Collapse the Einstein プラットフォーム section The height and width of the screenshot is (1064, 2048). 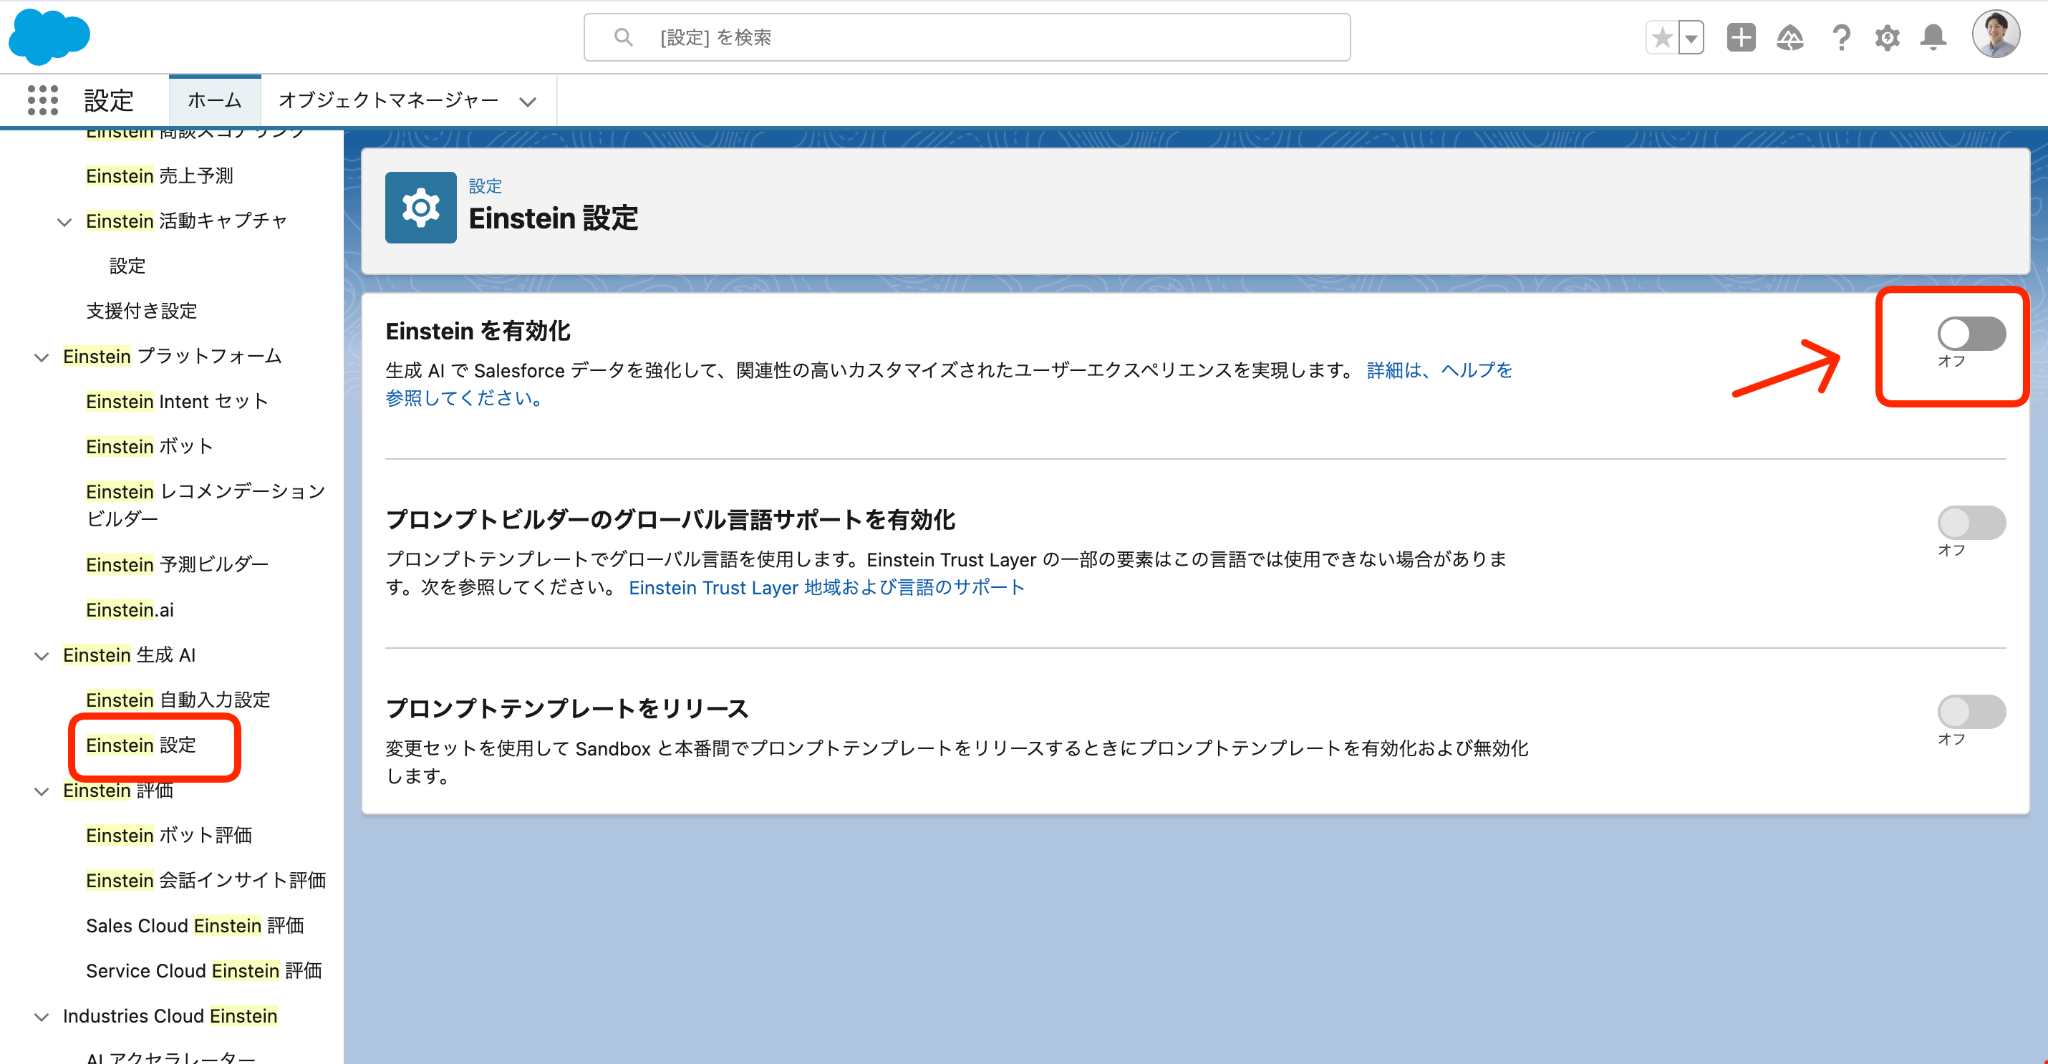click(41, 357)
